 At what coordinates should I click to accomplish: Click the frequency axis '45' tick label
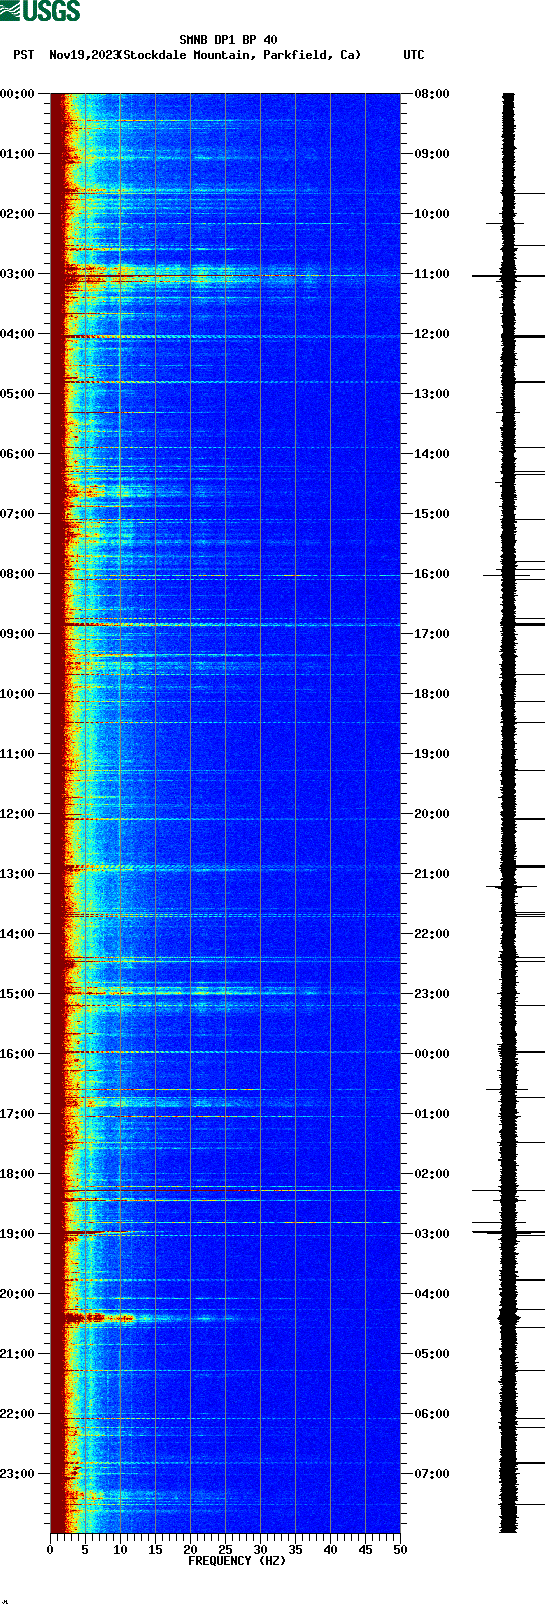pos(365,1550)
